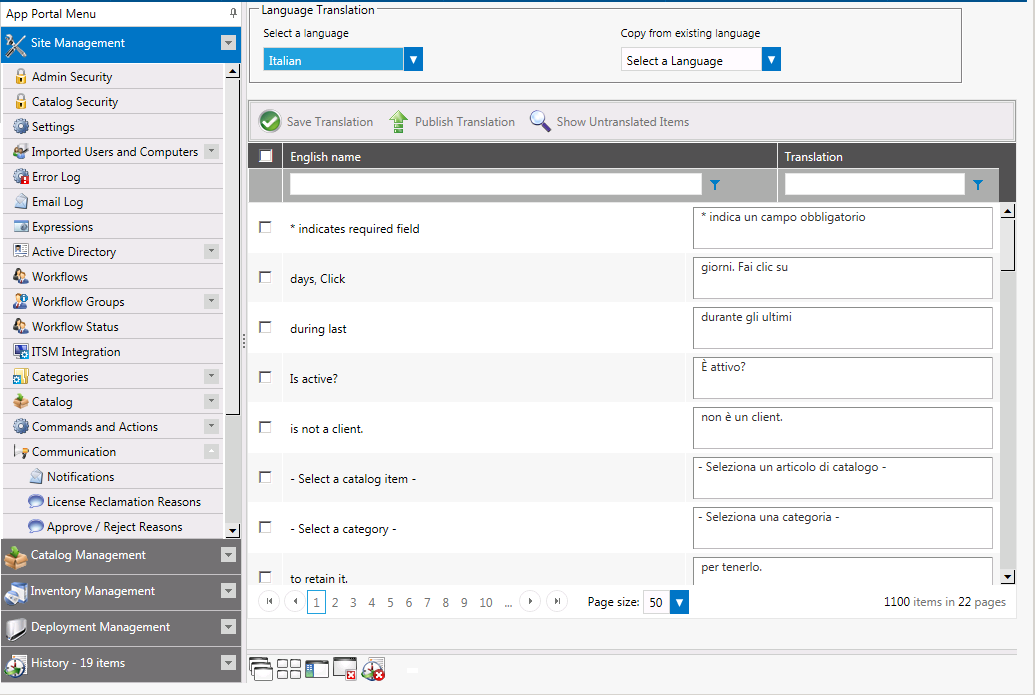Click the Save Translation button

tap(316, 121)
